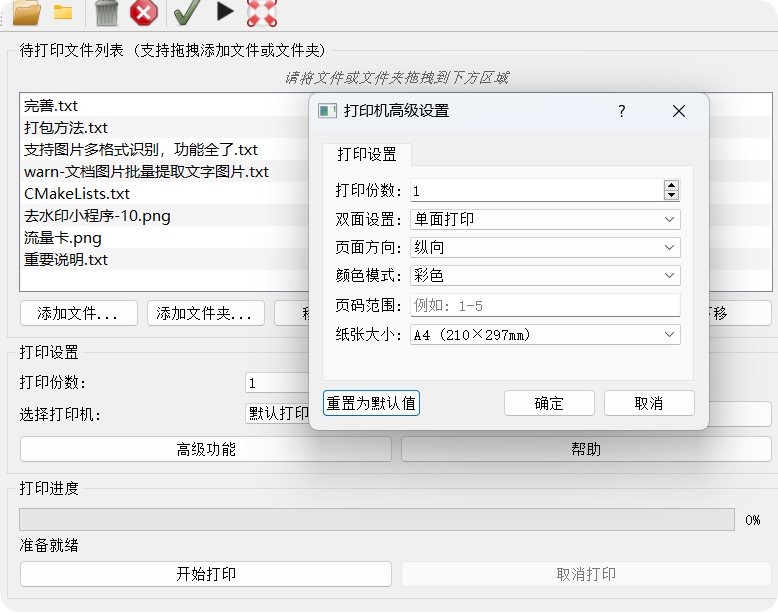Screen dimensions: 778x612
Task: Open the 页面方向 dropdown showing 纵向
Action: click(545, 247)
